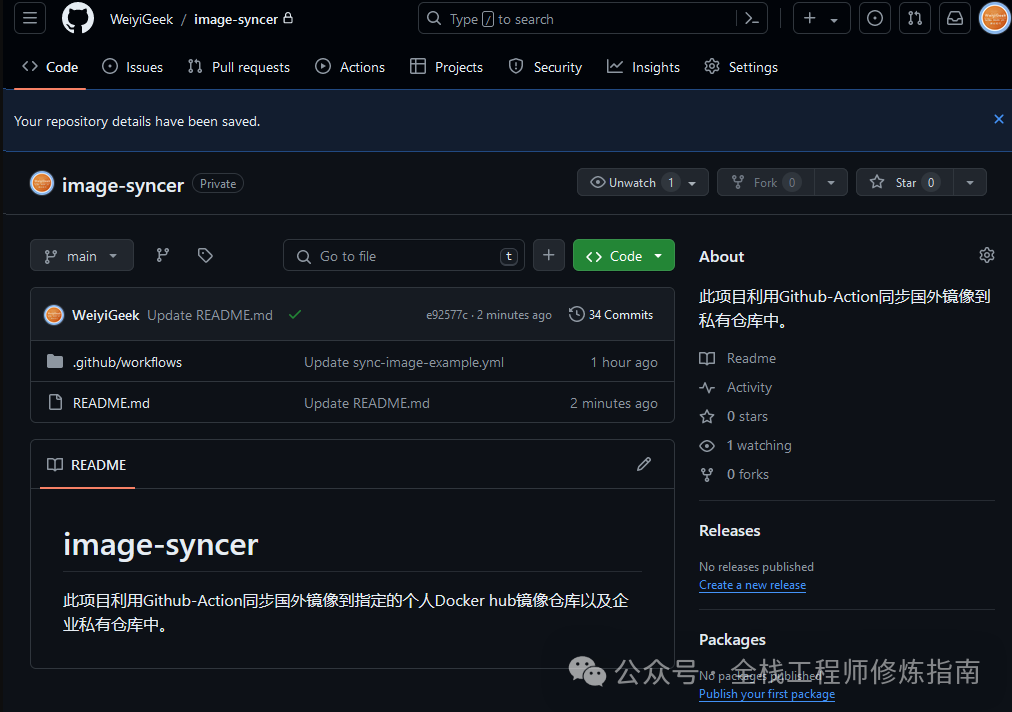
Task: Open the WeiyiGeek commit author link
Action: click(x=106, y=315)
